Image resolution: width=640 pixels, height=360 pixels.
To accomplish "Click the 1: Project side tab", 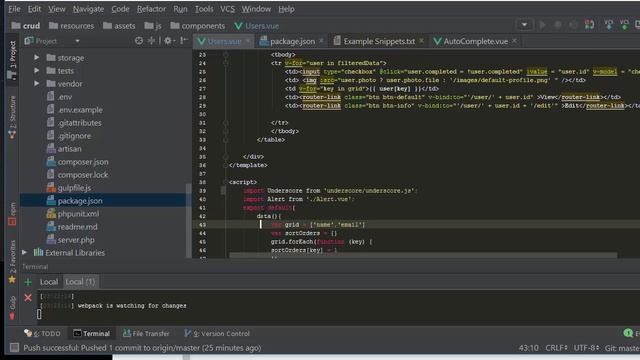I will [x=12, y=60].
